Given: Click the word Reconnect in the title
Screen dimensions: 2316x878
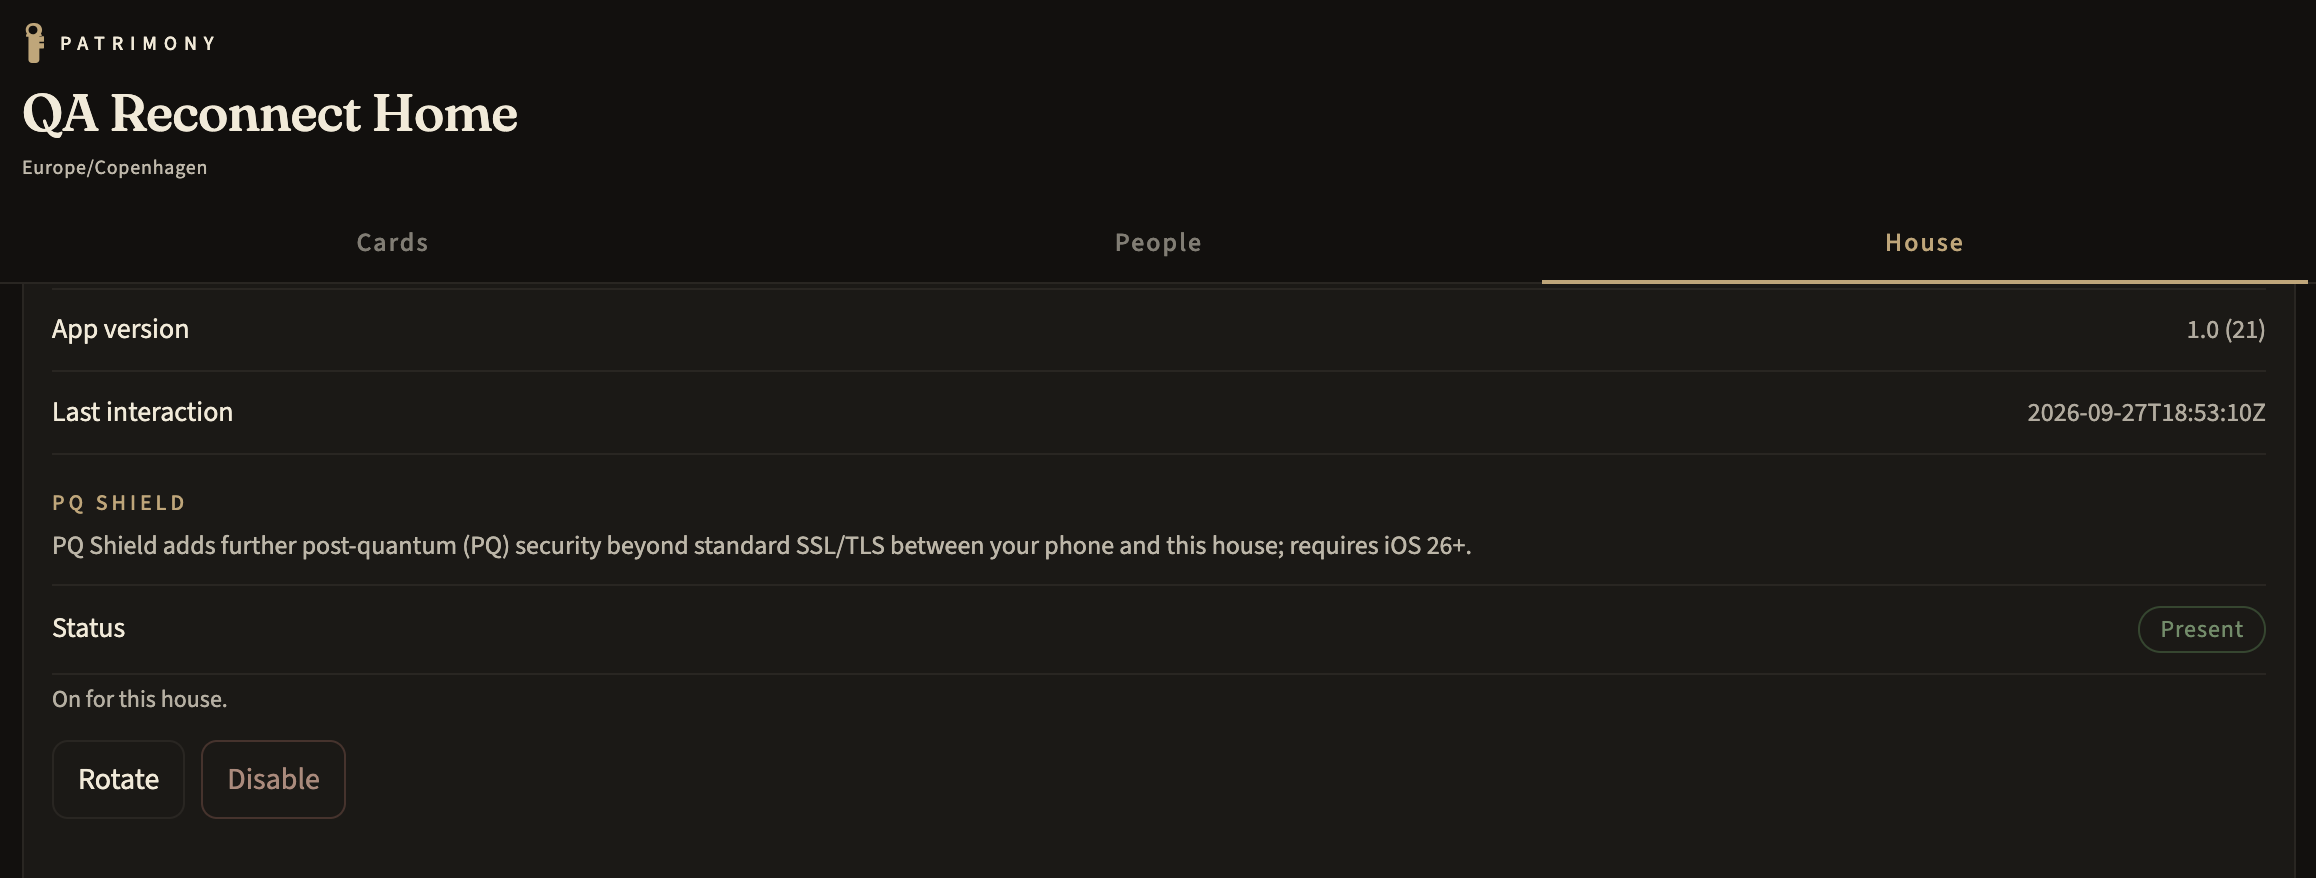Looking at the screenshot, I should tap(235, 113).
